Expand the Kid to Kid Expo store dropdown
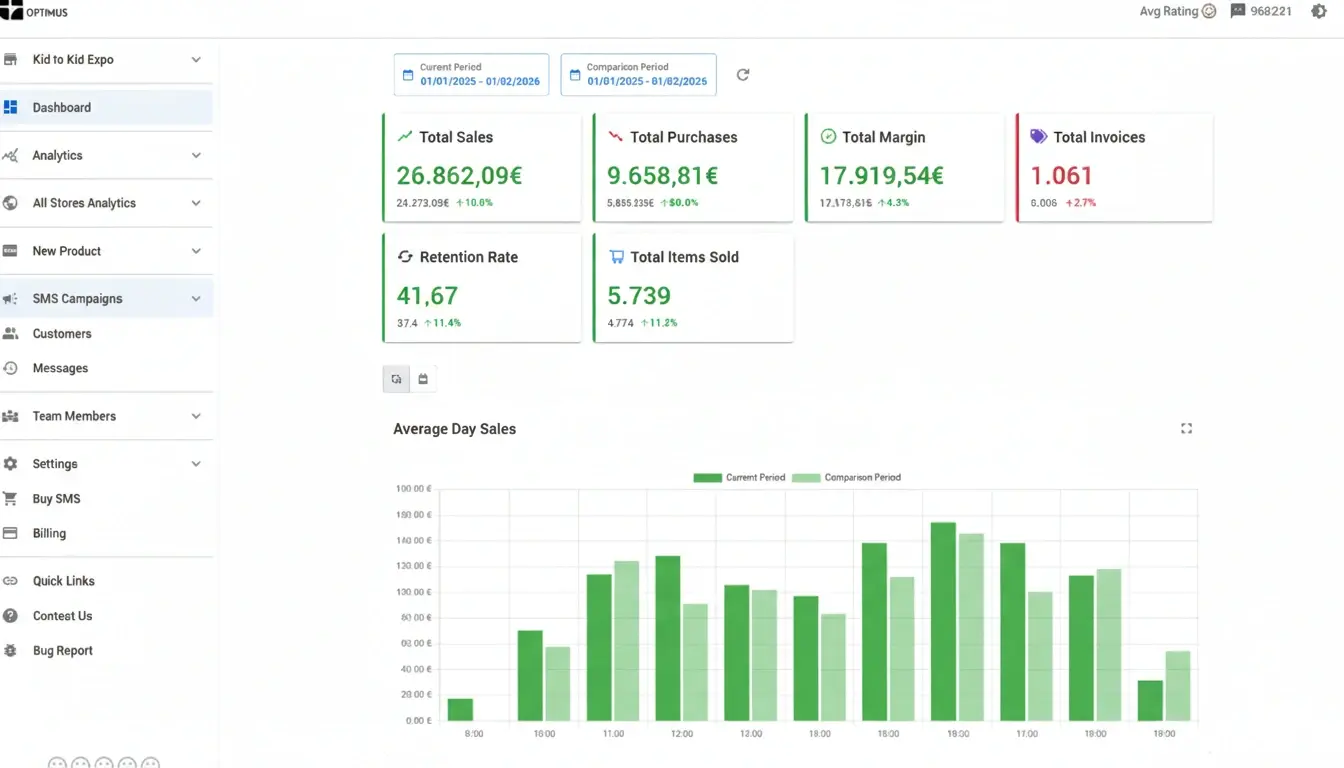 tap(196, 60)
